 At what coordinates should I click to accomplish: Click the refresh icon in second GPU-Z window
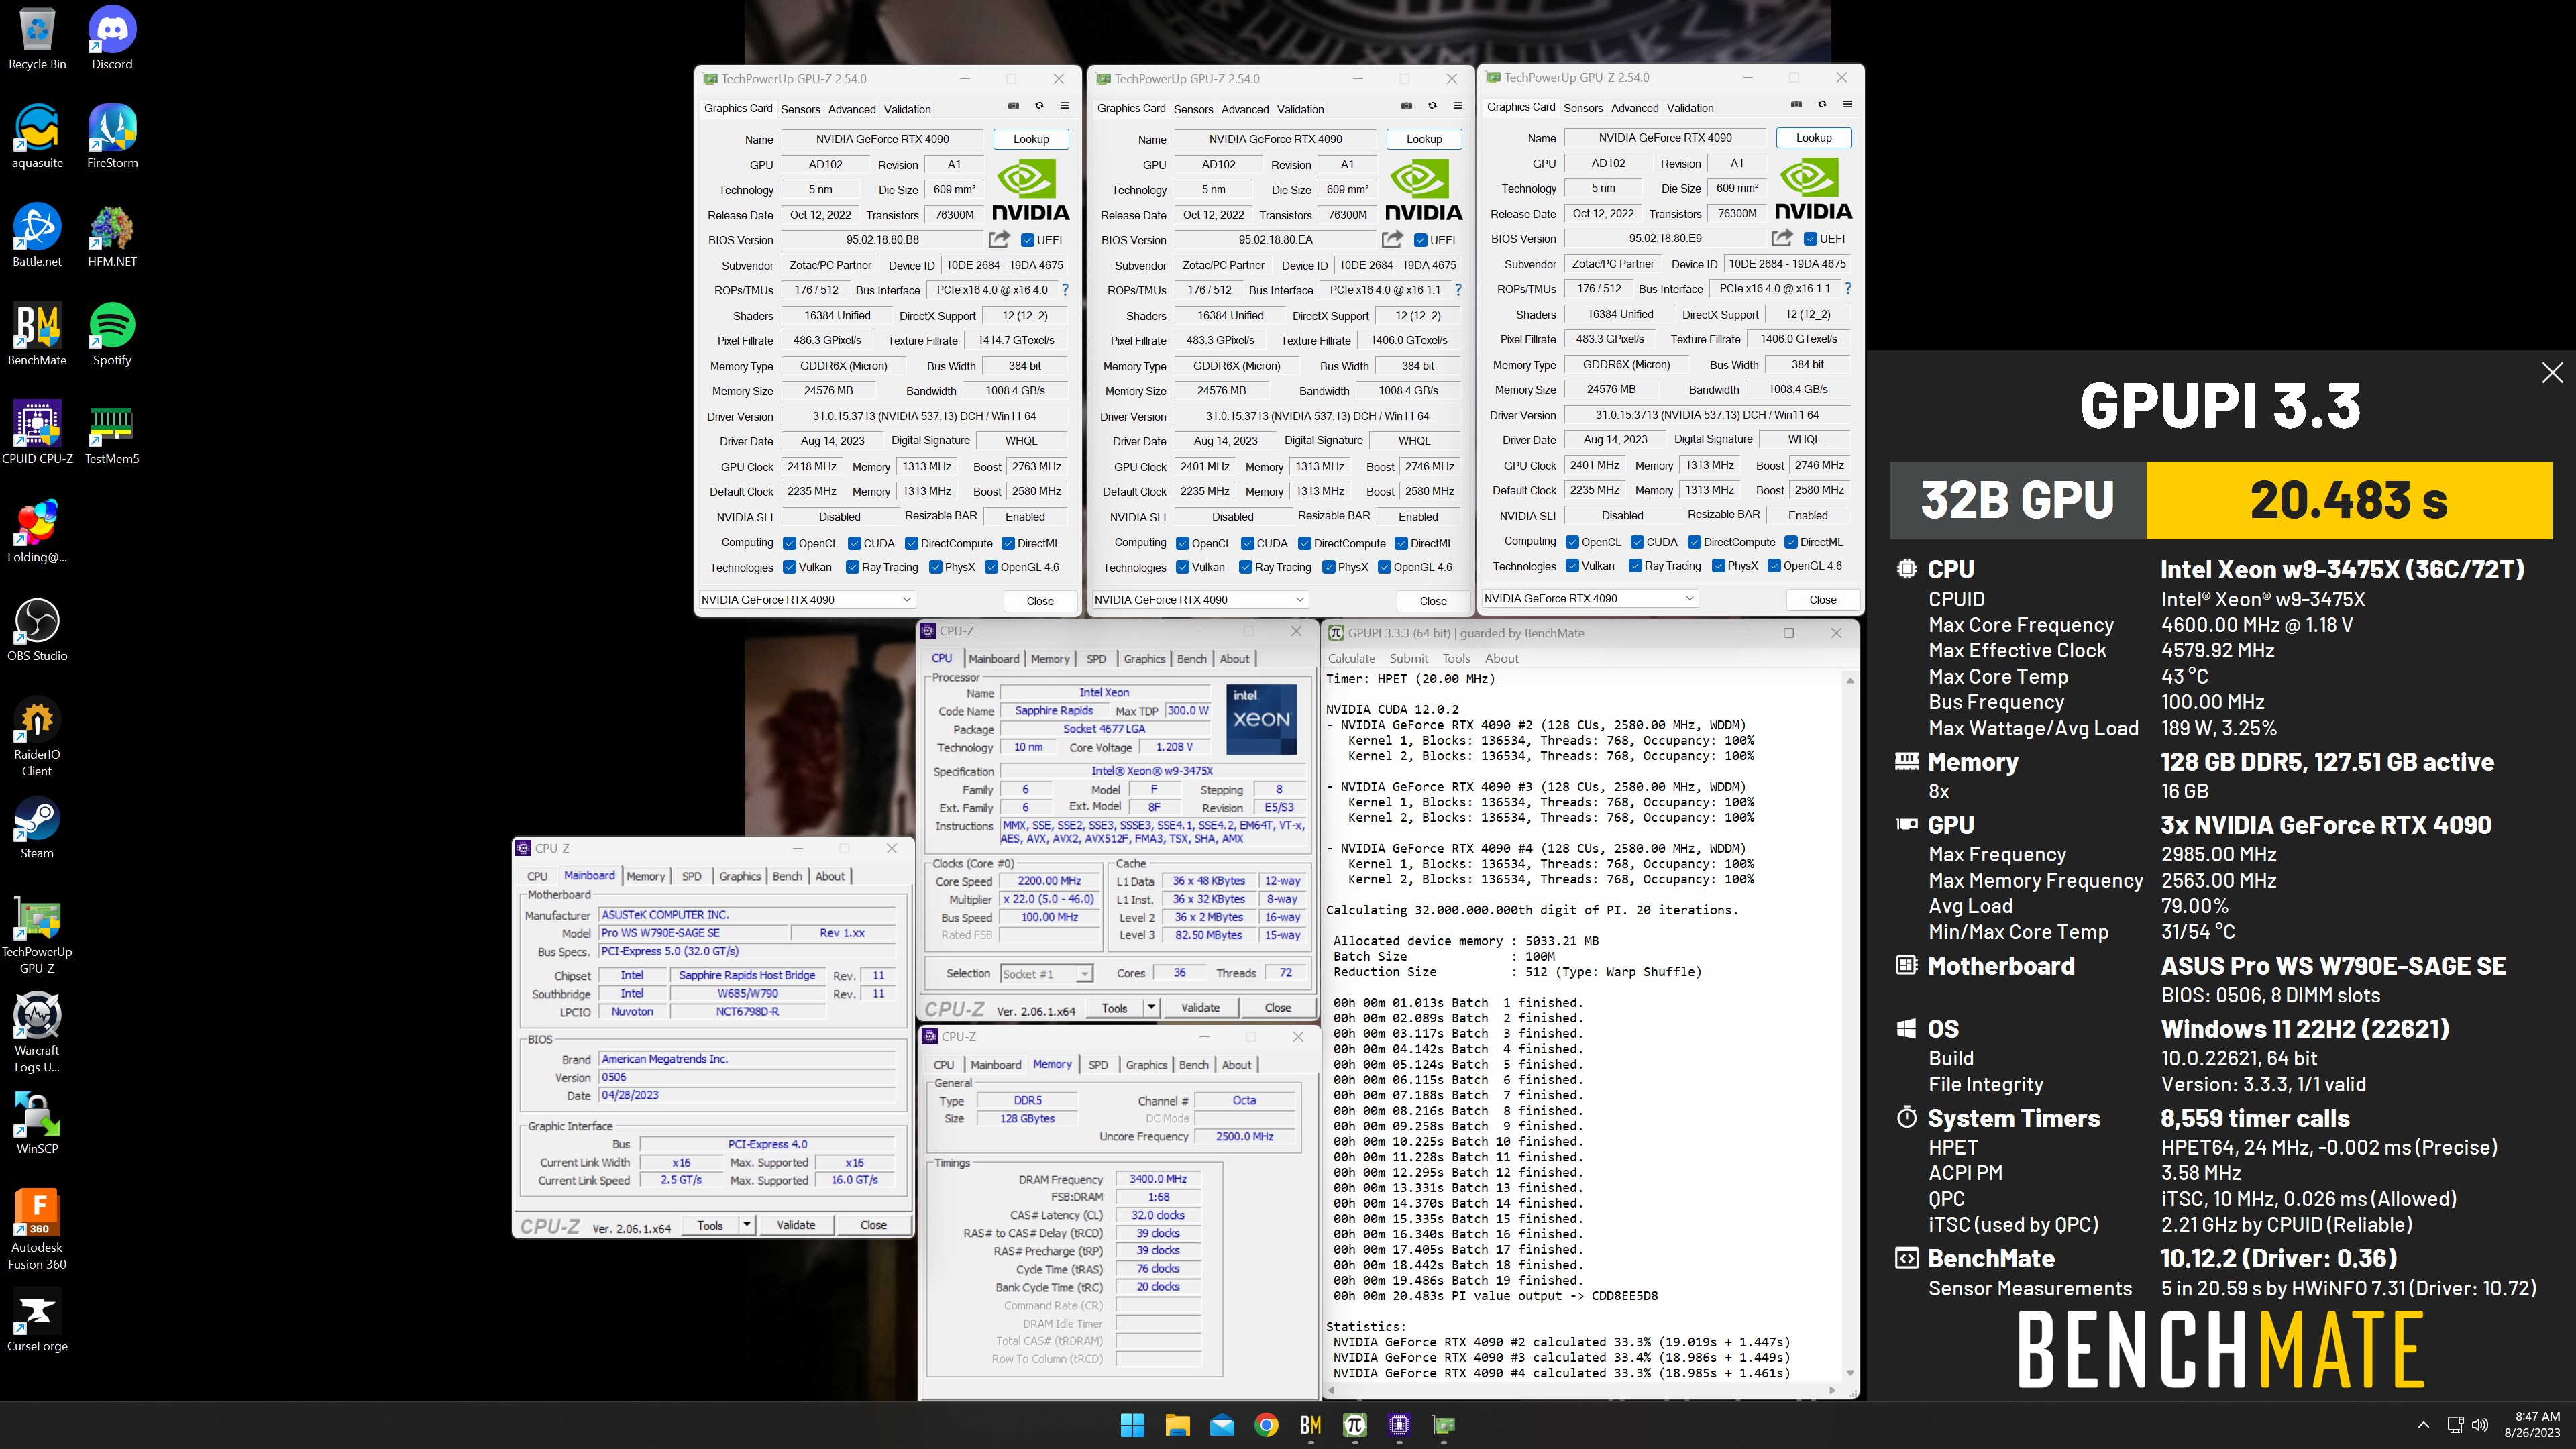1432,106
